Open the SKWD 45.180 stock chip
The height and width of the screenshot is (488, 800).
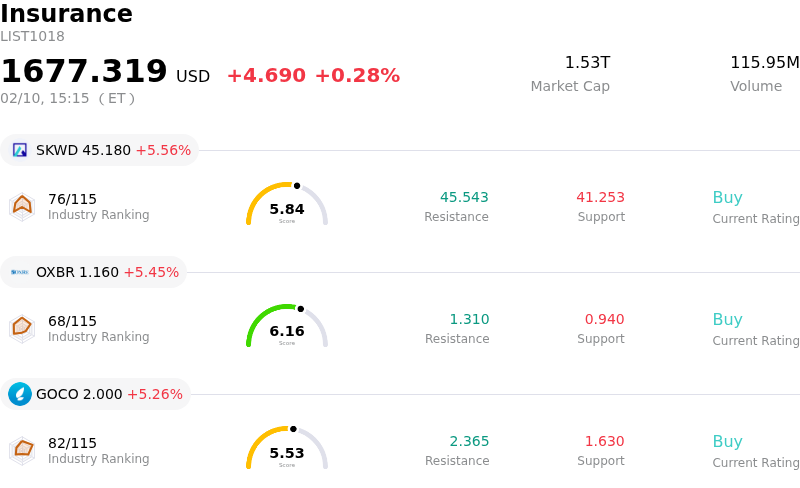click(100, 150)
